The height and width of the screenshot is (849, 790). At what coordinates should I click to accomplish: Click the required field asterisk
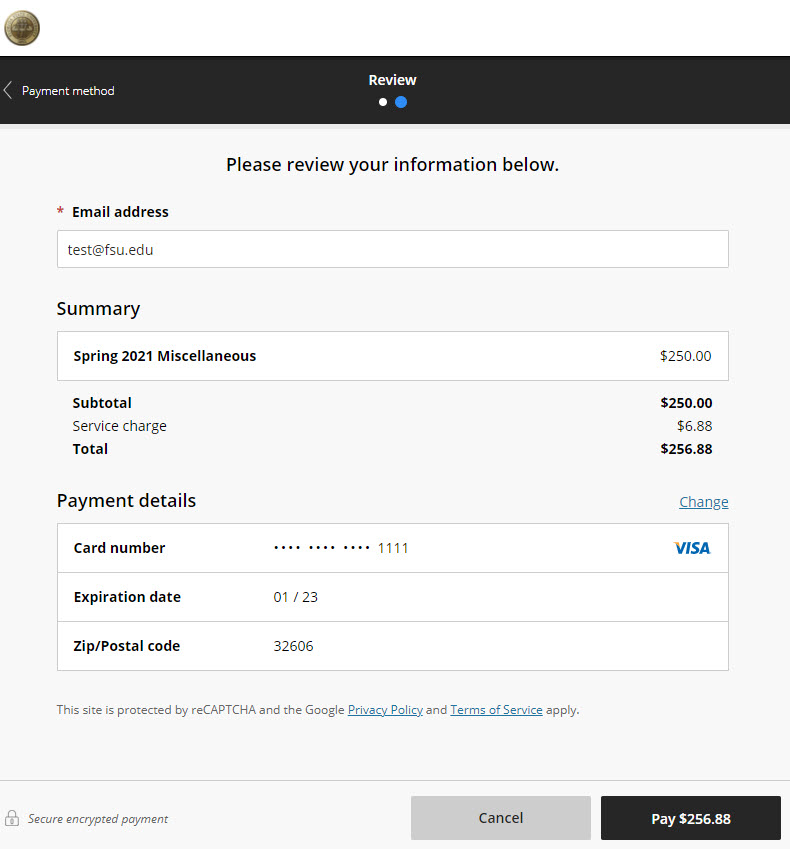(x=59, y=211)
